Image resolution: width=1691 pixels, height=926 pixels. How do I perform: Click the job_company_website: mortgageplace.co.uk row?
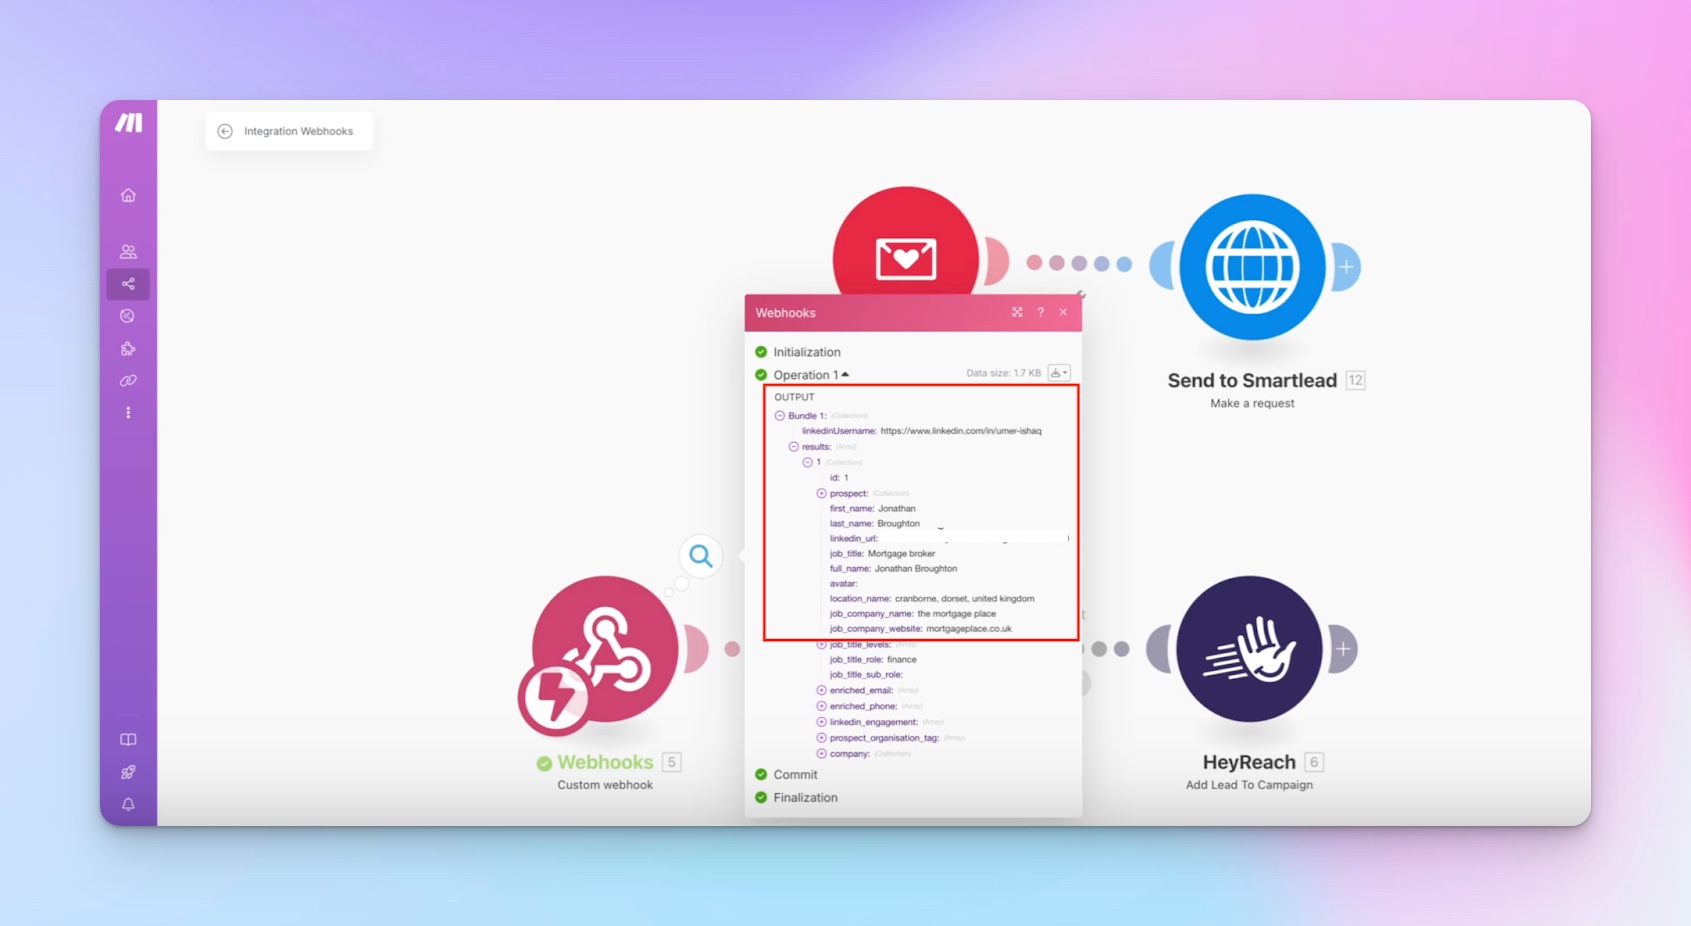[920, 628]
